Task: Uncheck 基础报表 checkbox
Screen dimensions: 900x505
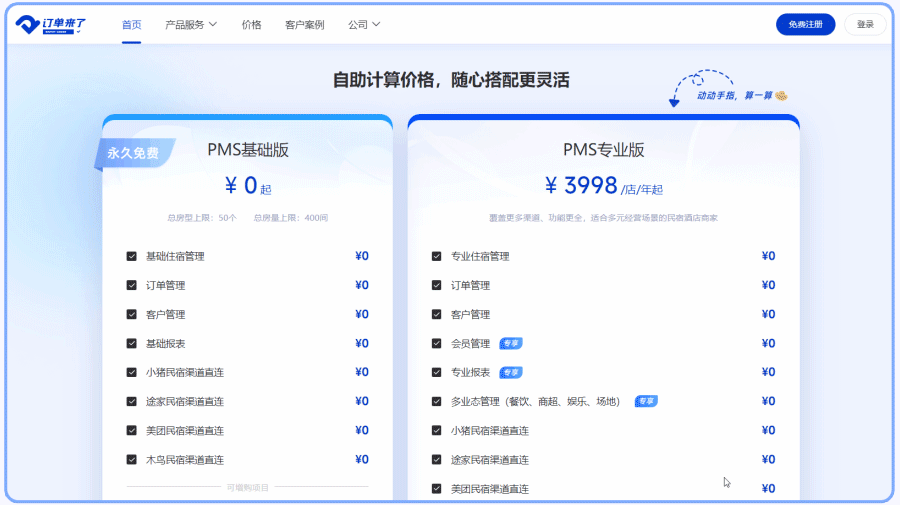Action: (131, 343)
